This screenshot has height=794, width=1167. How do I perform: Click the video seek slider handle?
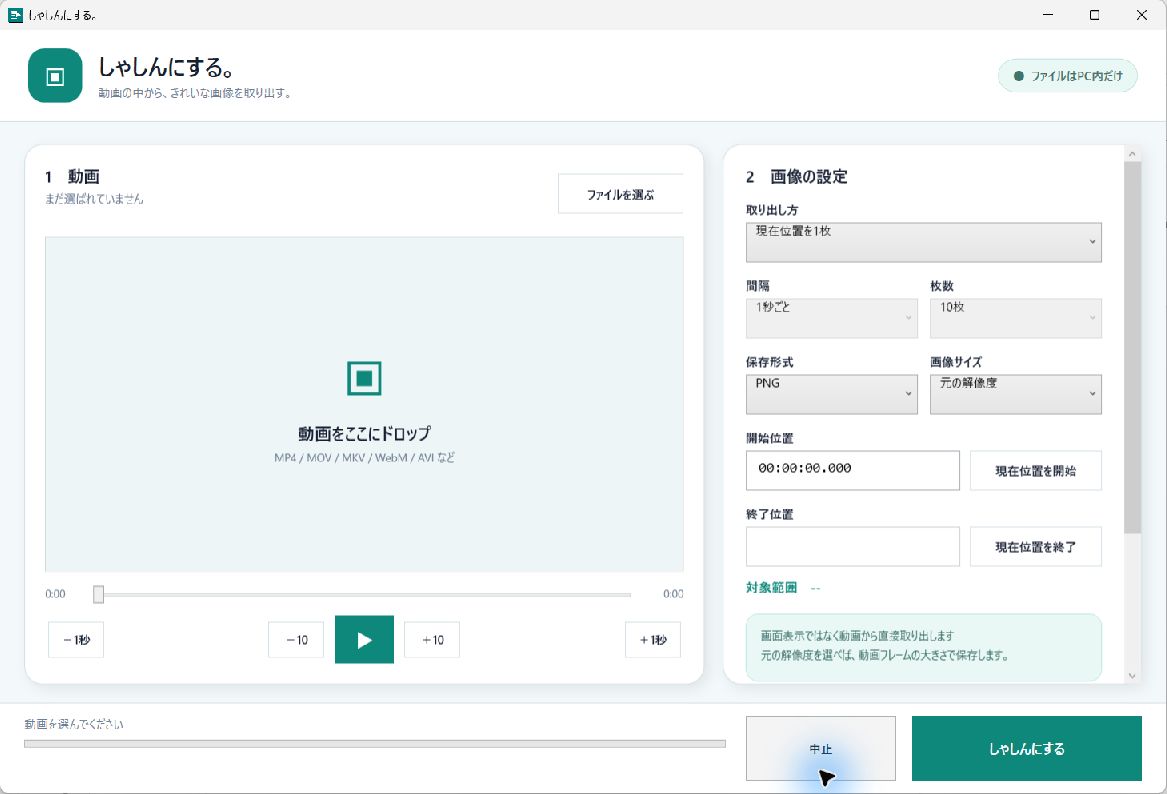pos(98,594)
